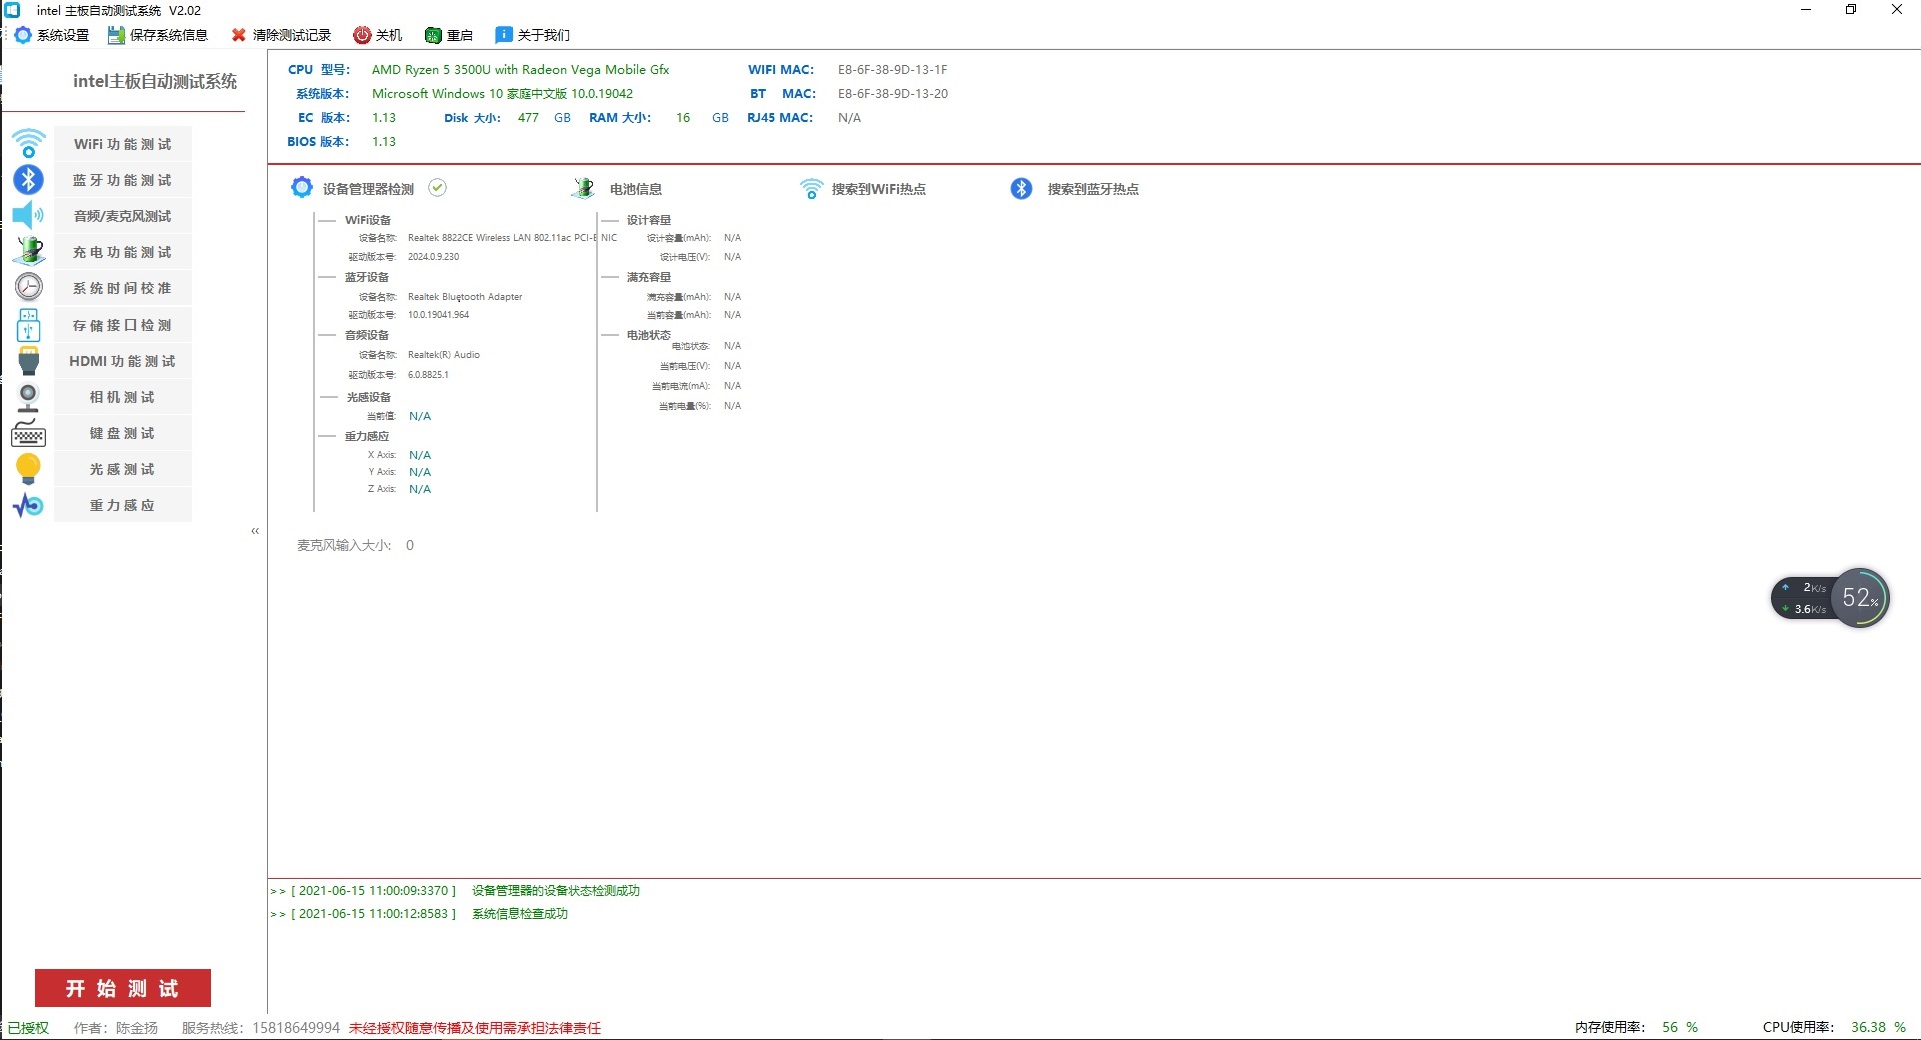Select 保存系统信息 in the toolbar

[158, 35]
